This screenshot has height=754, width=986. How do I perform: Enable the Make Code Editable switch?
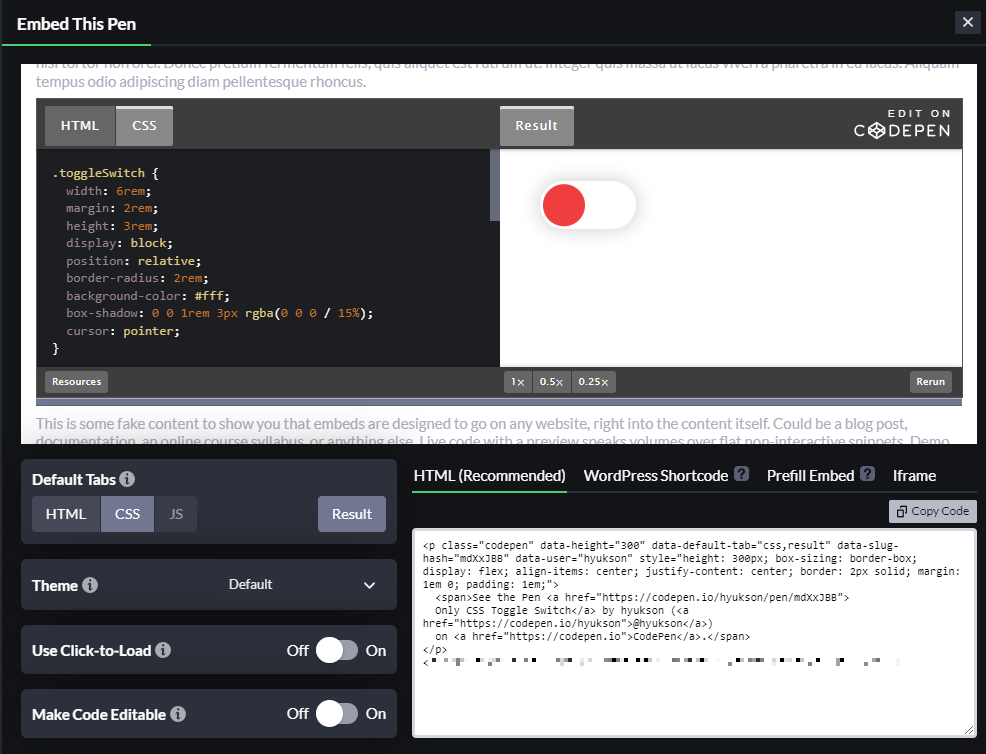tap(337, 714)
